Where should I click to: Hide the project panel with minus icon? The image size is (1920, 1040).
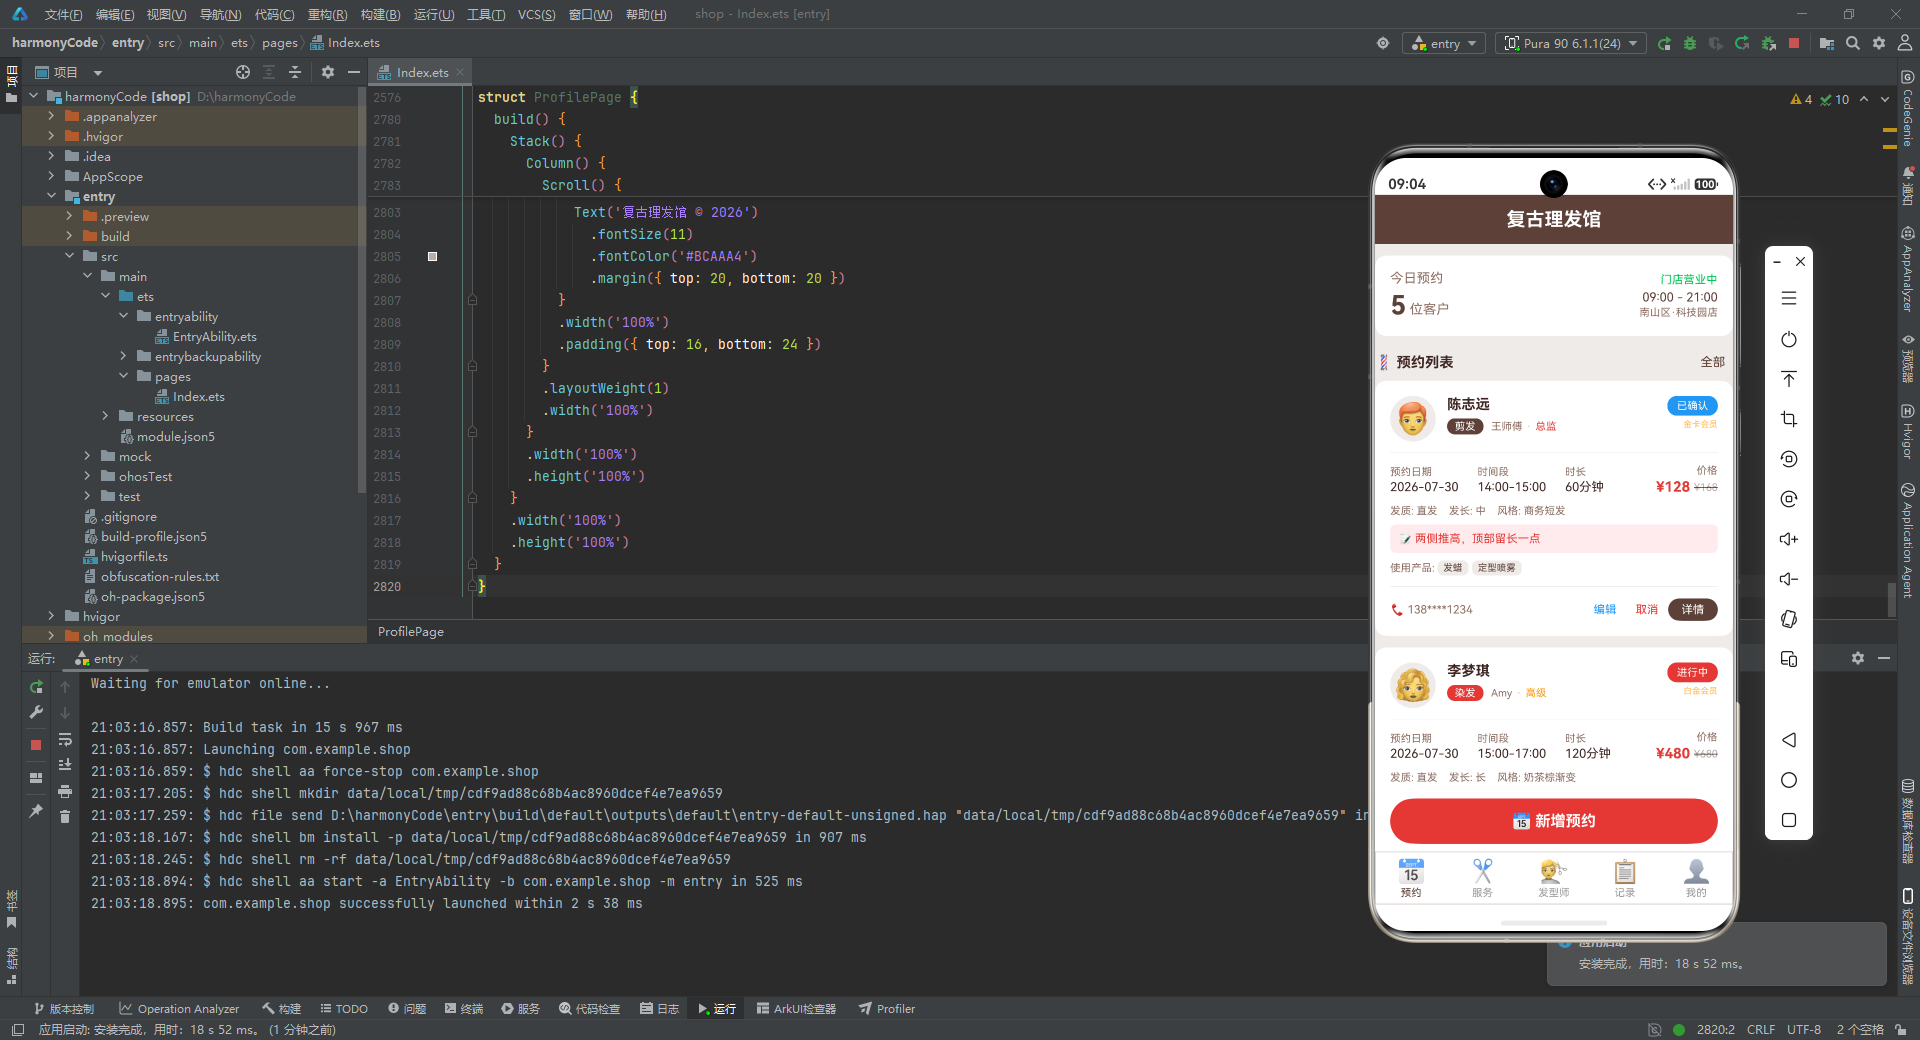(x=353, y=72)
